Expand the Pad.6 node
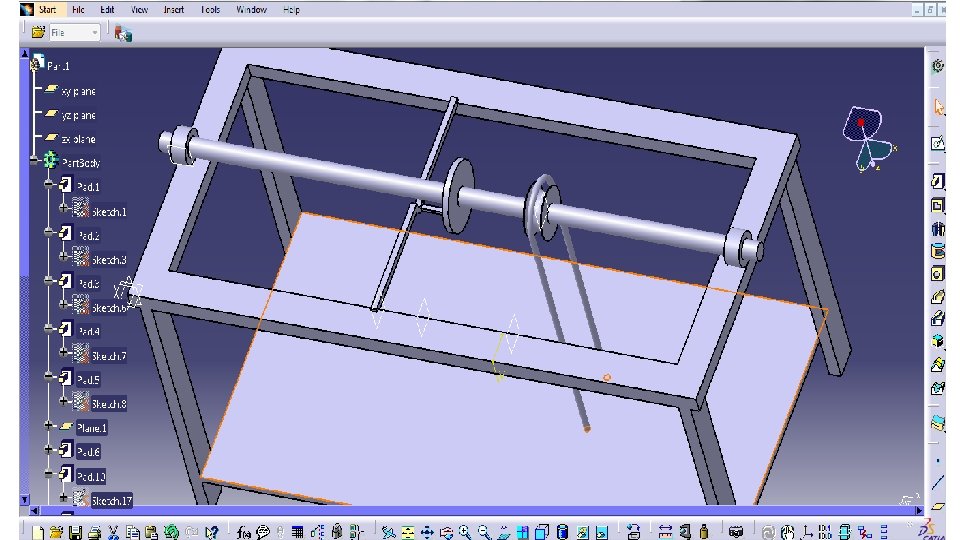This screenshot has width=960, height=540. [x=48, y=449]
